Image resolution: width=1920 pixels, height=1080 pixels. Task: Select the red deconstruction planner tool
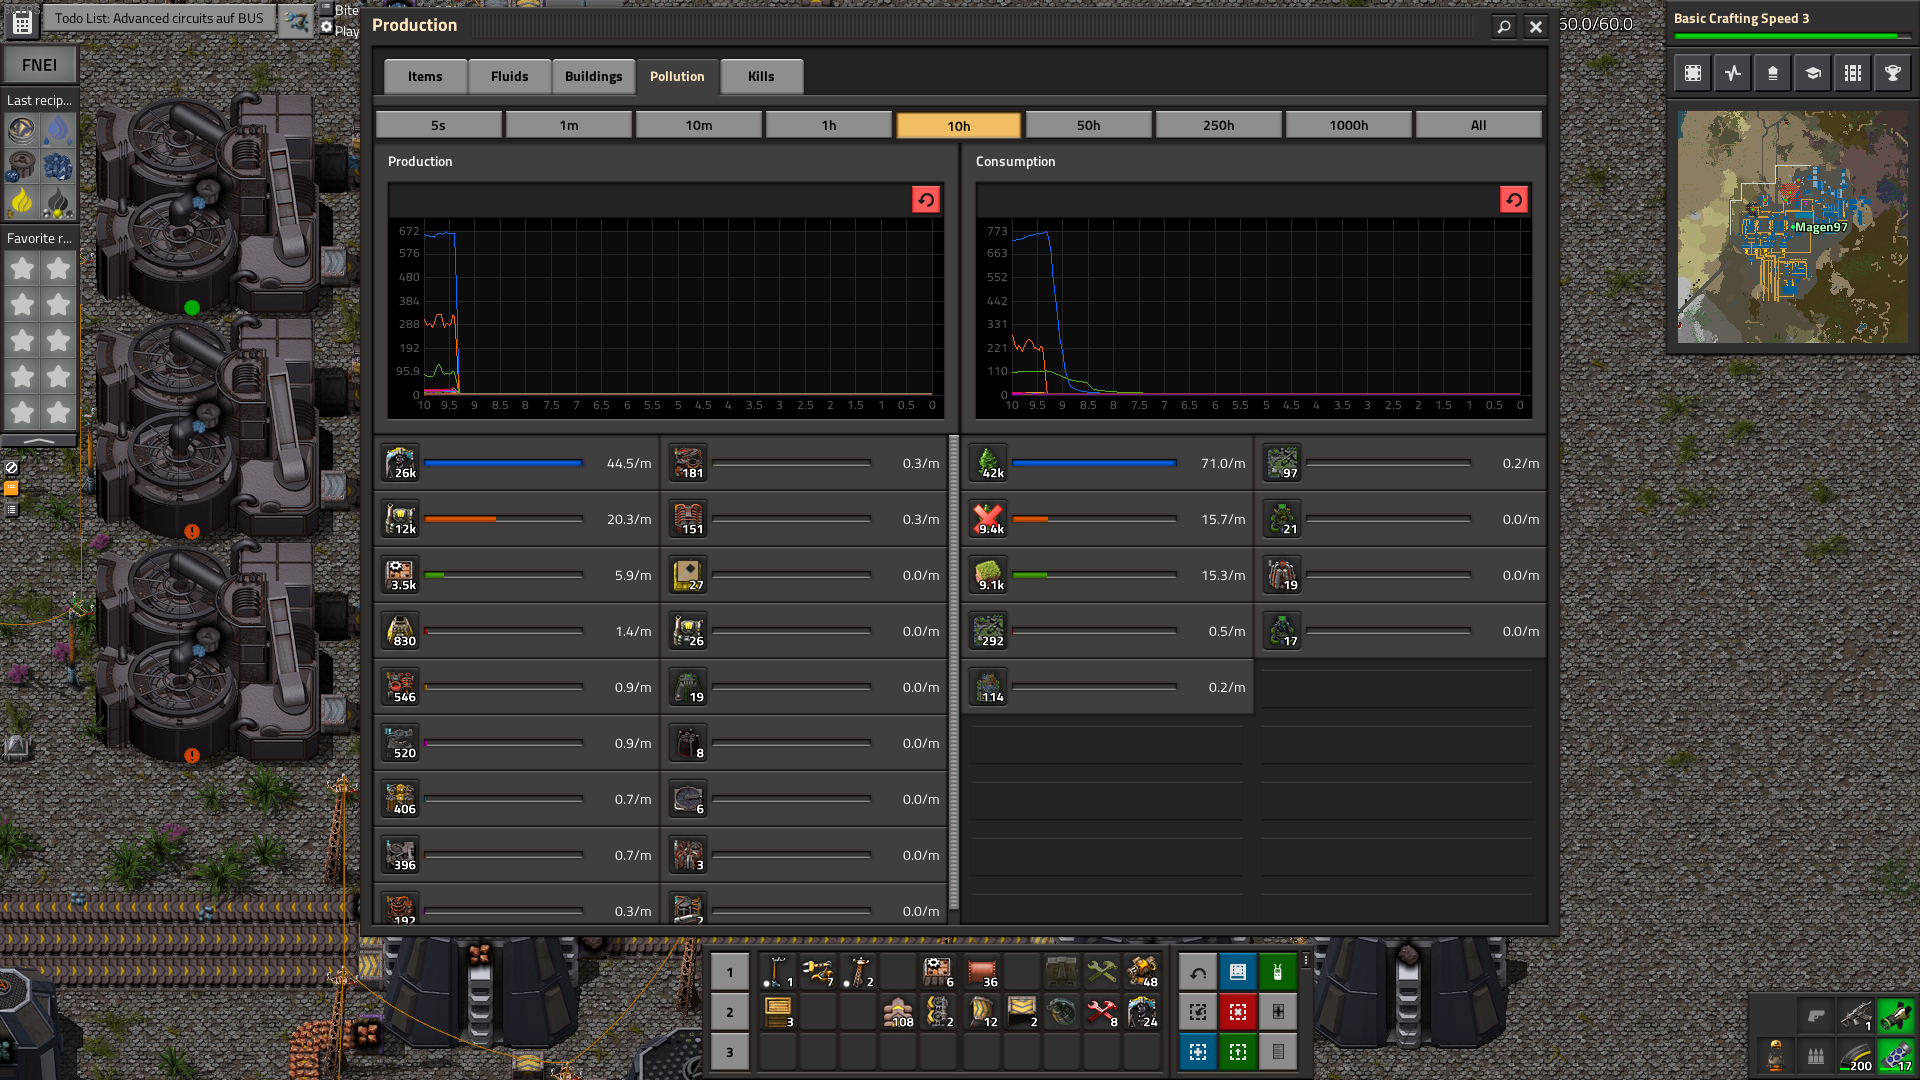1238,1012
